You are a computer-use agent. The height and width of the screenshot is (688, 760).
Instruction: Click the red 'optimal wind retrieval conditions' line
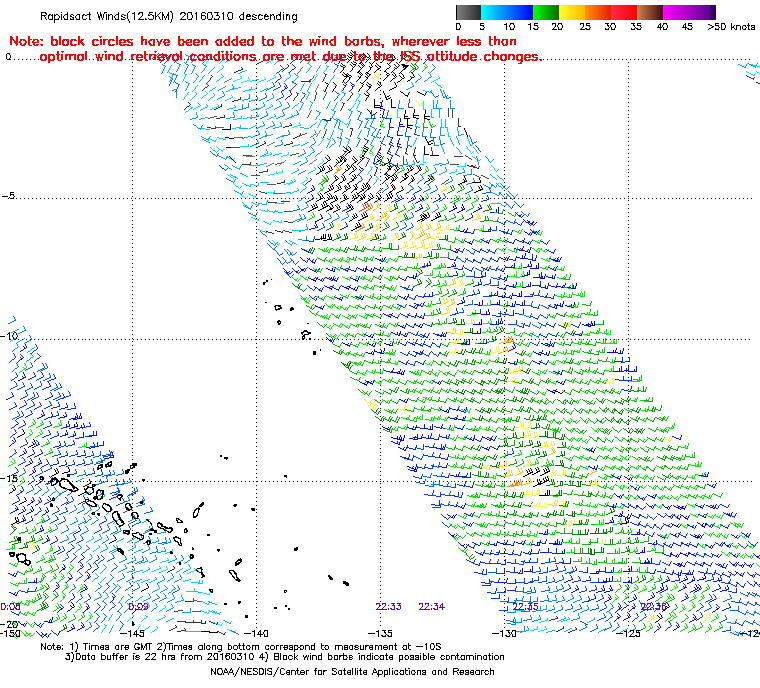(290, 57)
